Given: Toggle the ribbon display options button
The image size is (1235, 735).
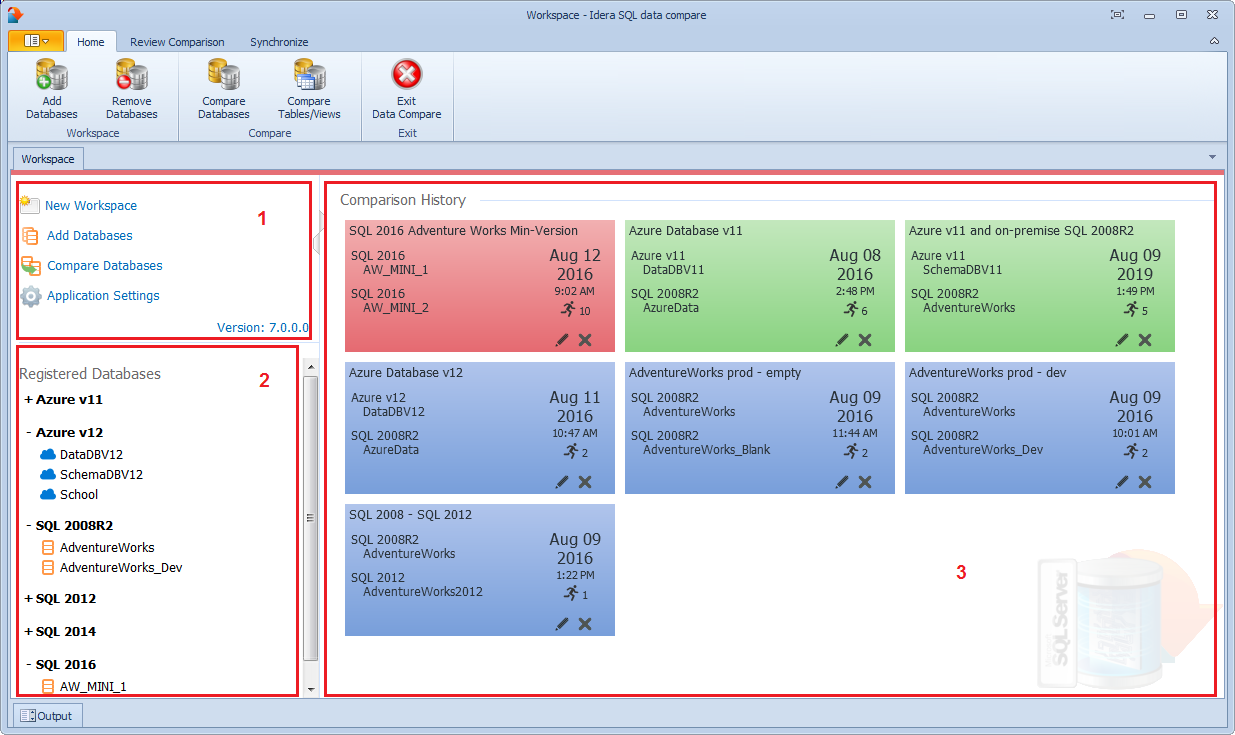Looking at the screenshot, I should coord(1117,14).
